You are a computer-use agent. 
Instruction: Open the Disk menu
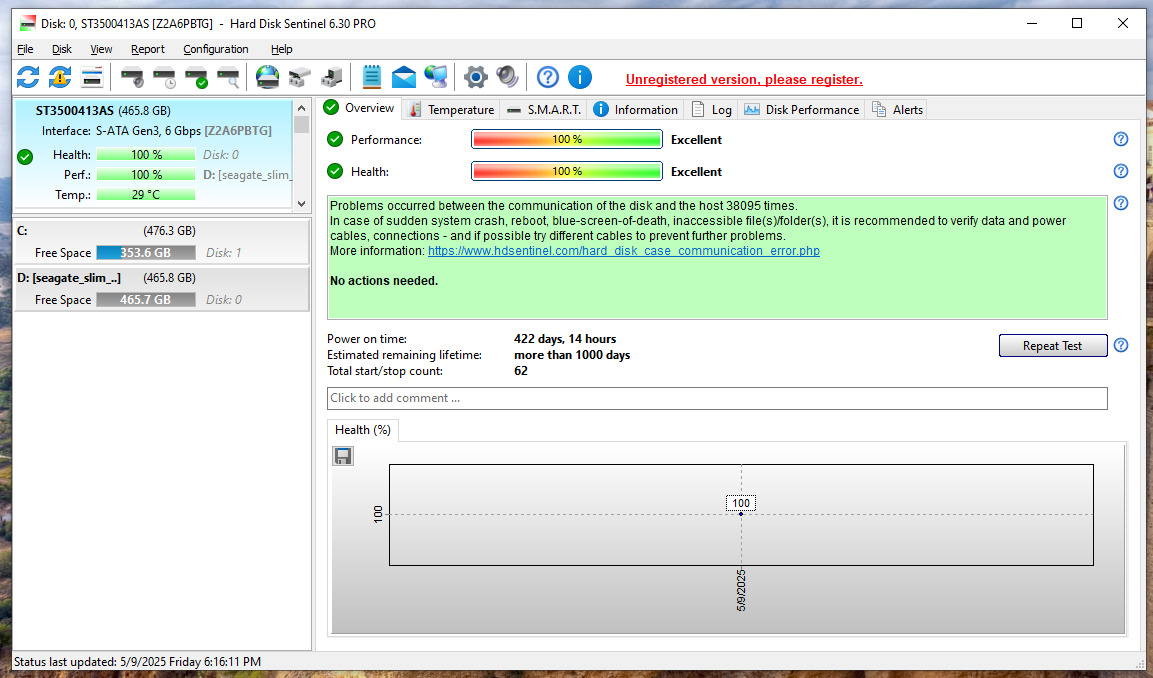tap(62, 49)
